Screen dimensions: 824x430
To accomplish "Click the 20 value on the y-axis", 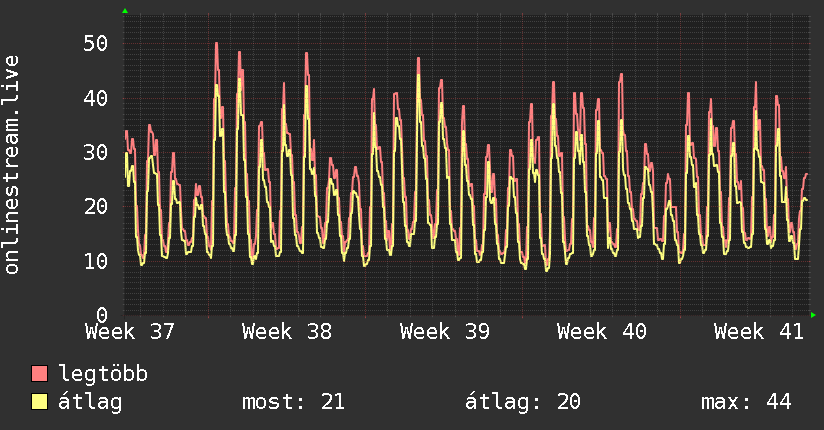I will 96,207.
